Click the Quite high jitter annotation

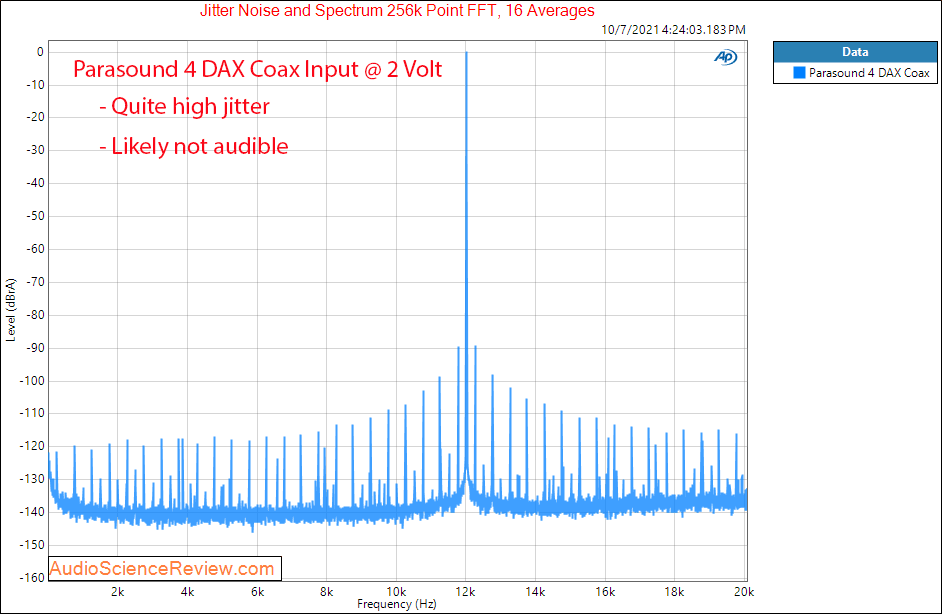[x=184, y=107]
